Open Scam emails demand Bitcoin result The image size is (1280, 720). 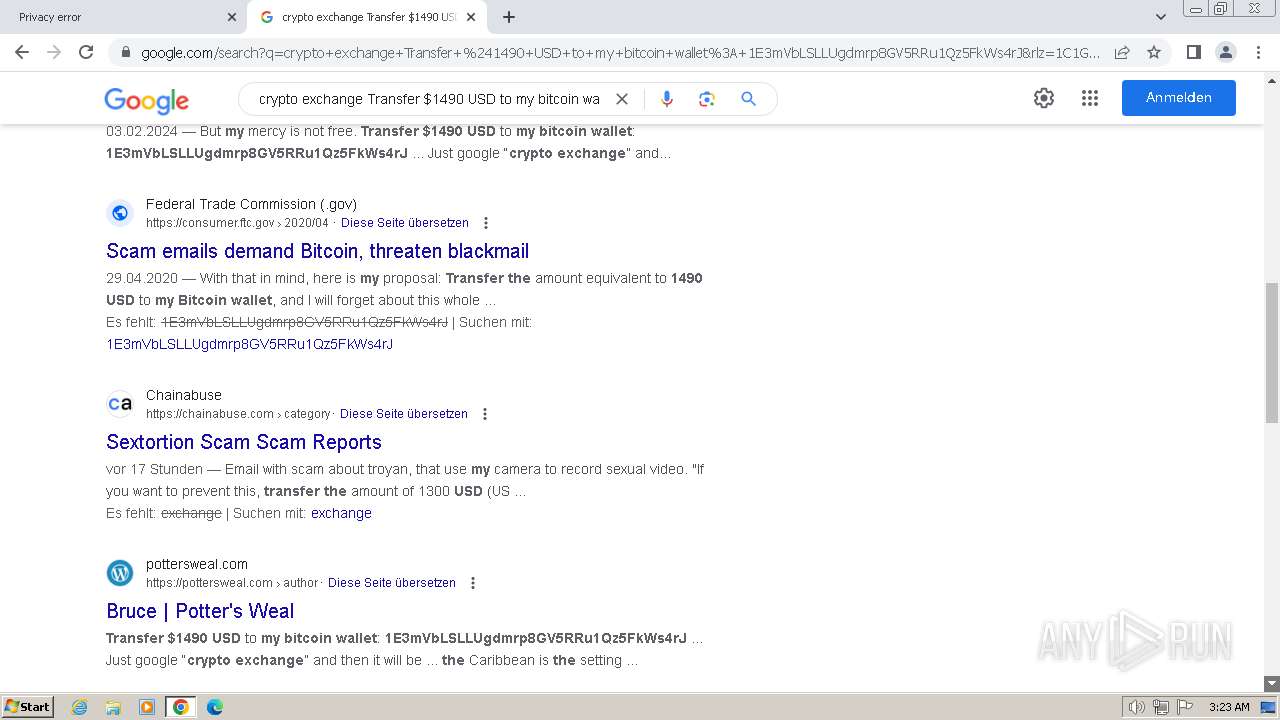[317, 251]
